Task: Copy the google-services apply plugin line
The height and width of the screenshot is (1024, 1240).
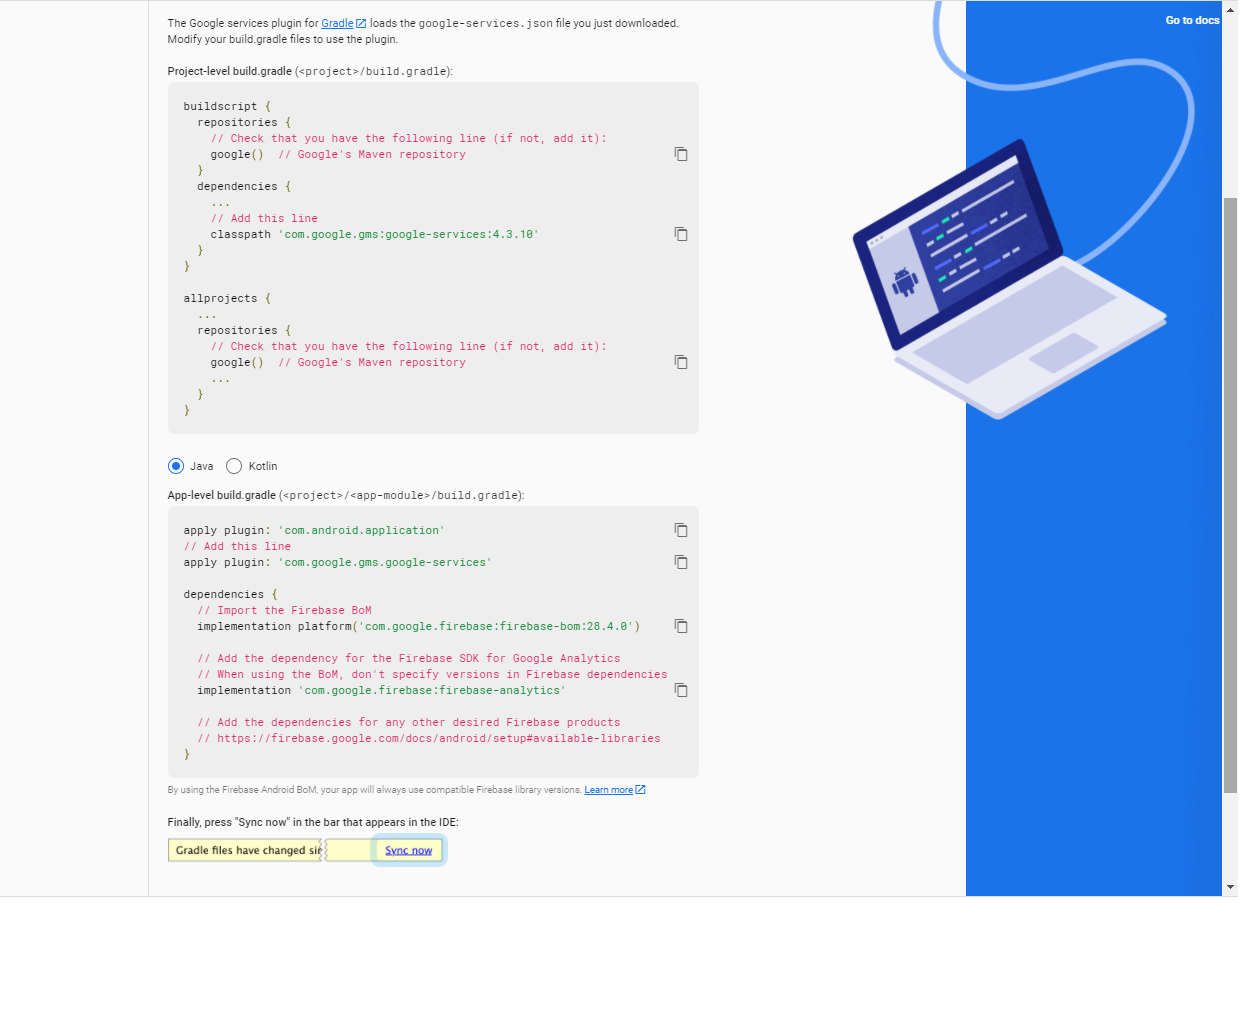Action: [681, 562]
